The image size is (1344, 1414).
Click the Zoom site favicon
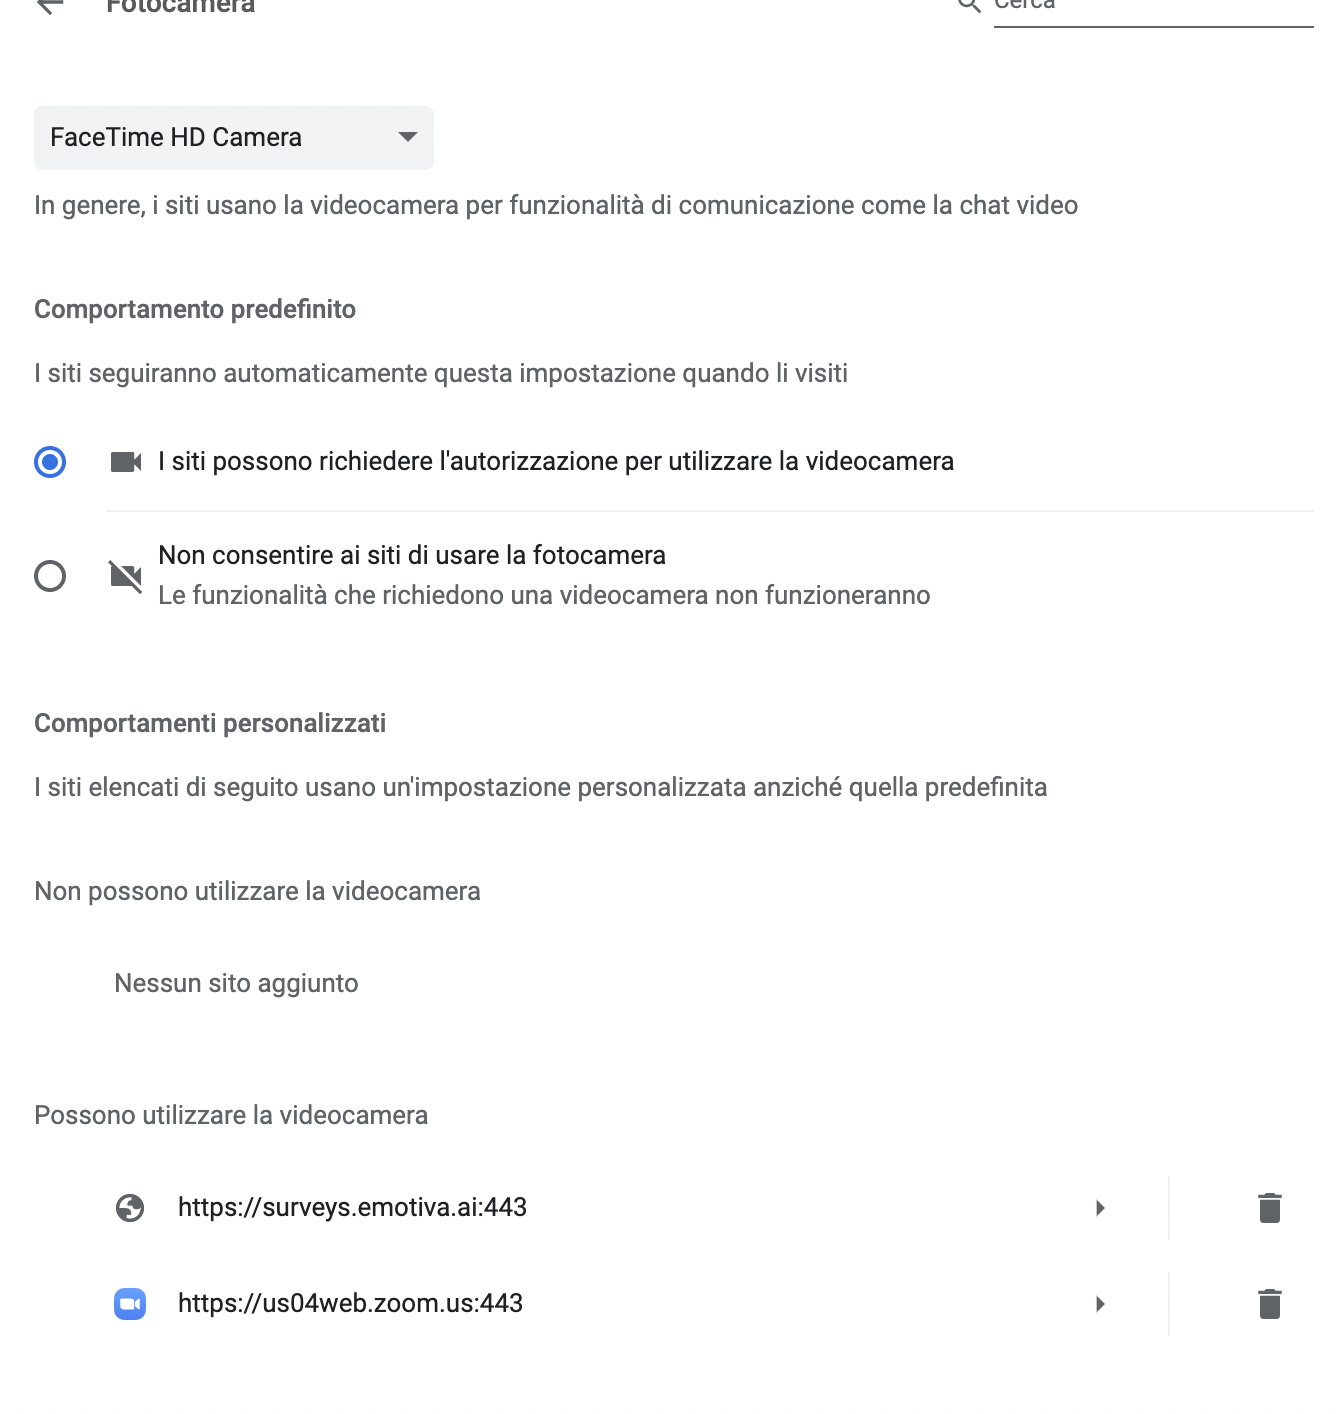click(130, 1304)
